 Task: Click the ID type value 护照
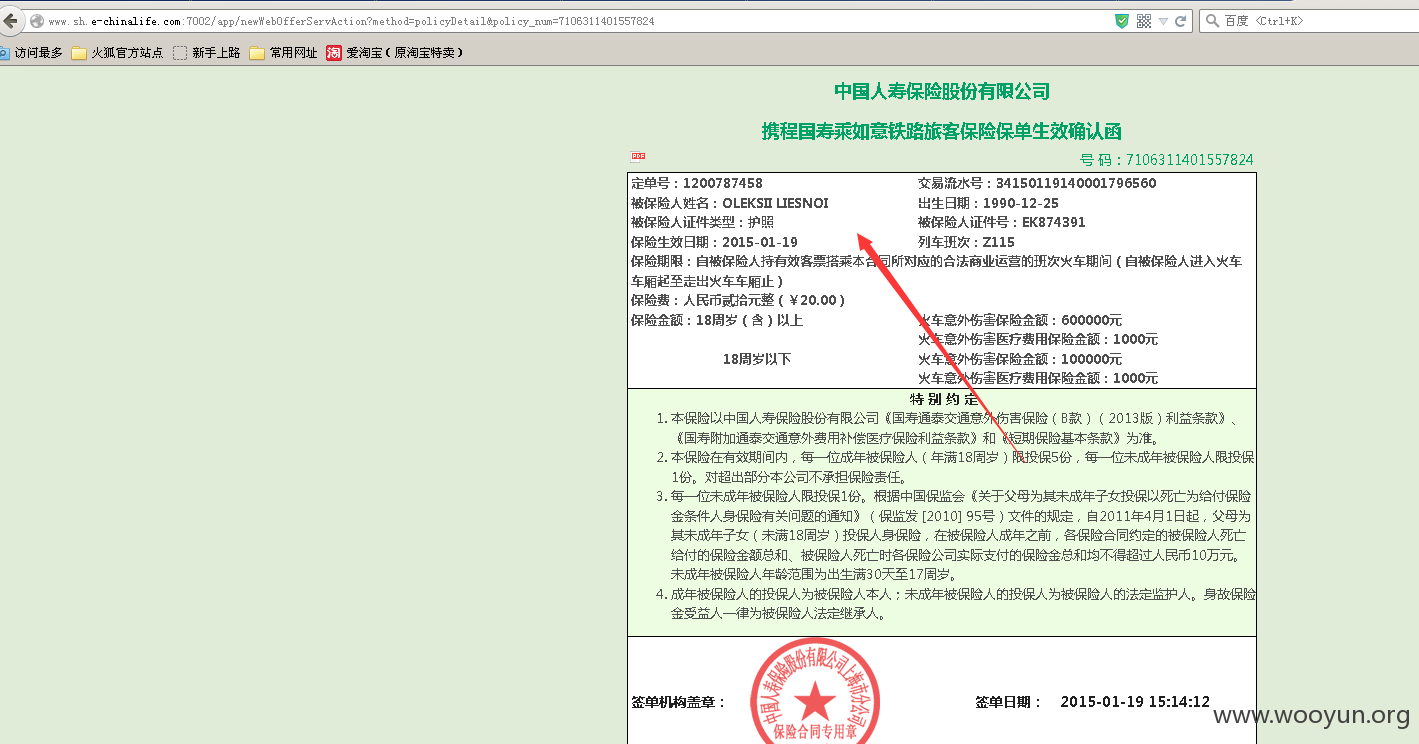point(761,223)
